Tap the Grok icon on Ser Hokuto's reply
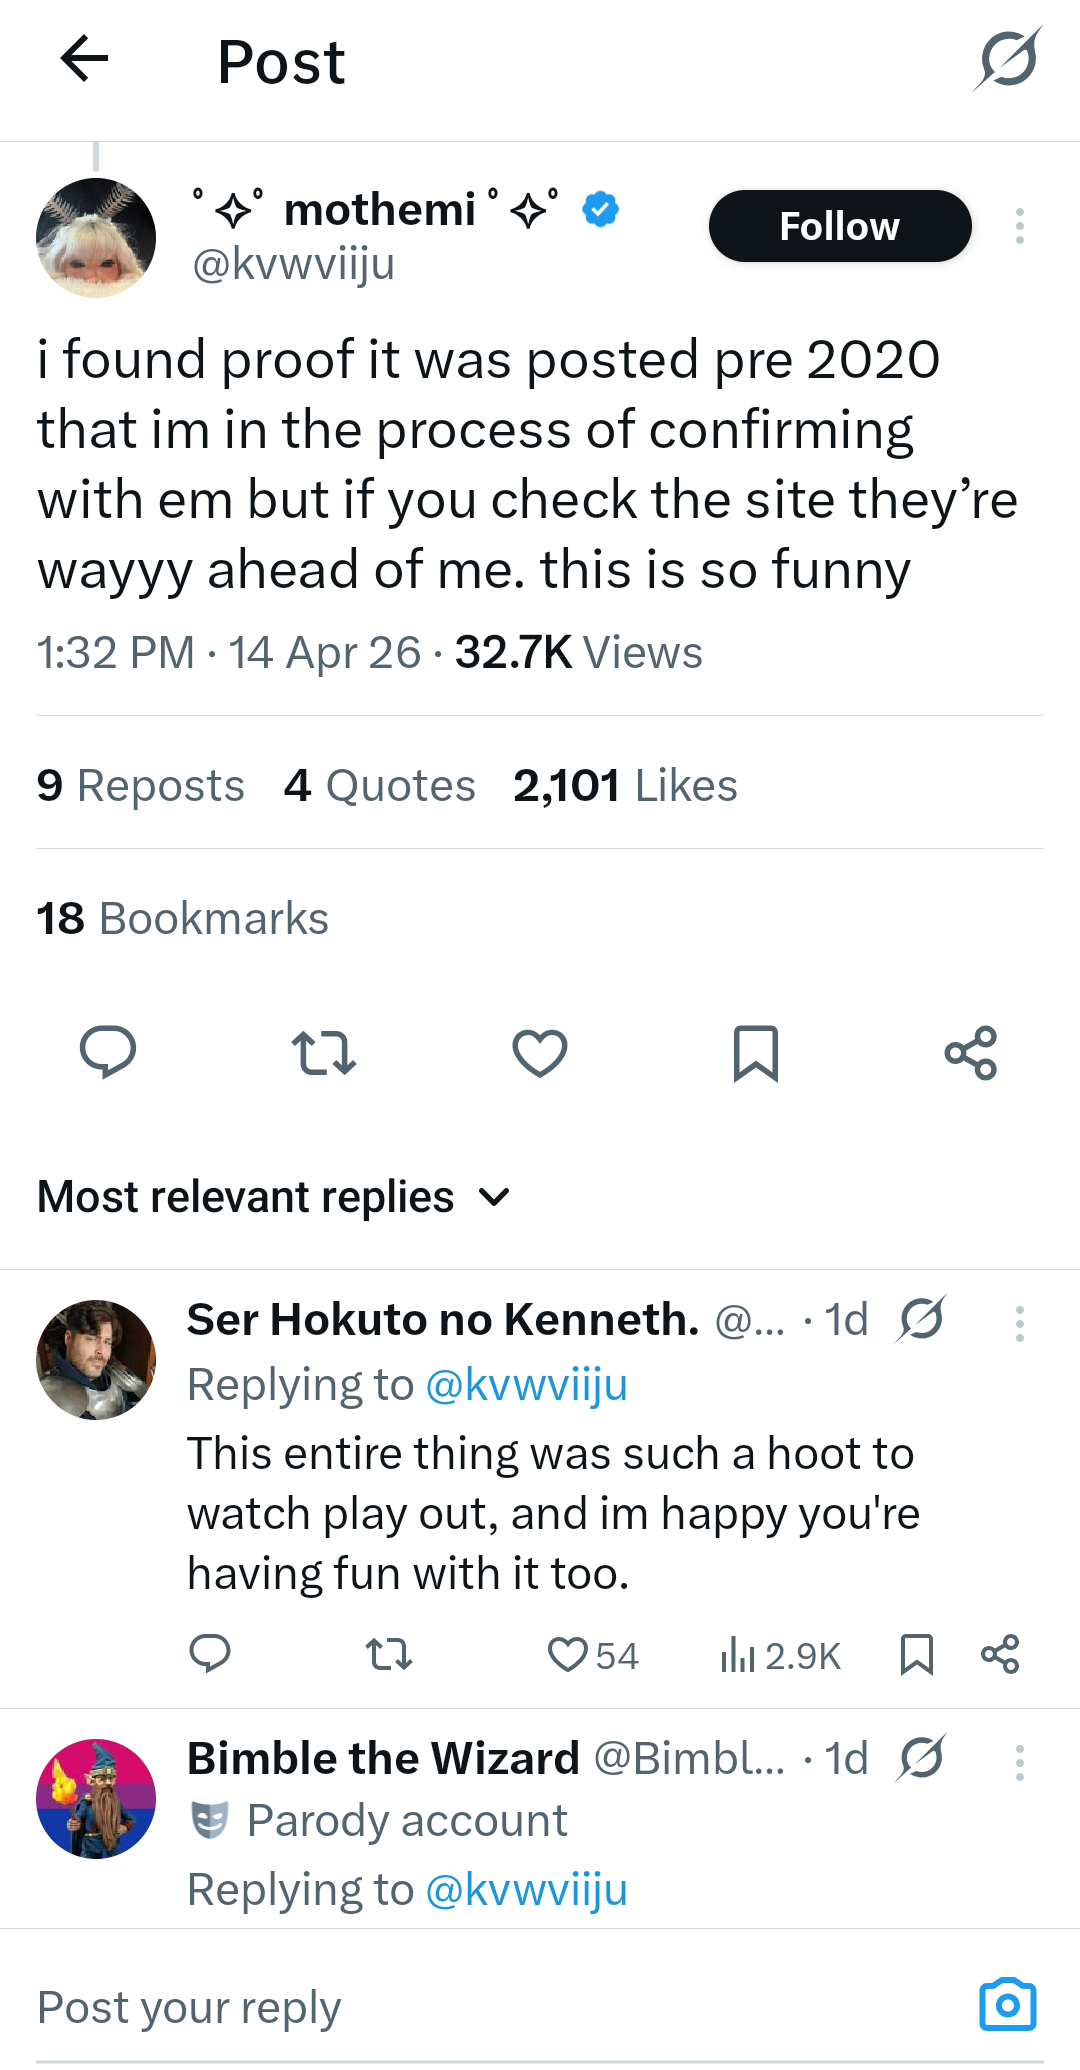1080x2070 pixels. tap(921, 1320)
